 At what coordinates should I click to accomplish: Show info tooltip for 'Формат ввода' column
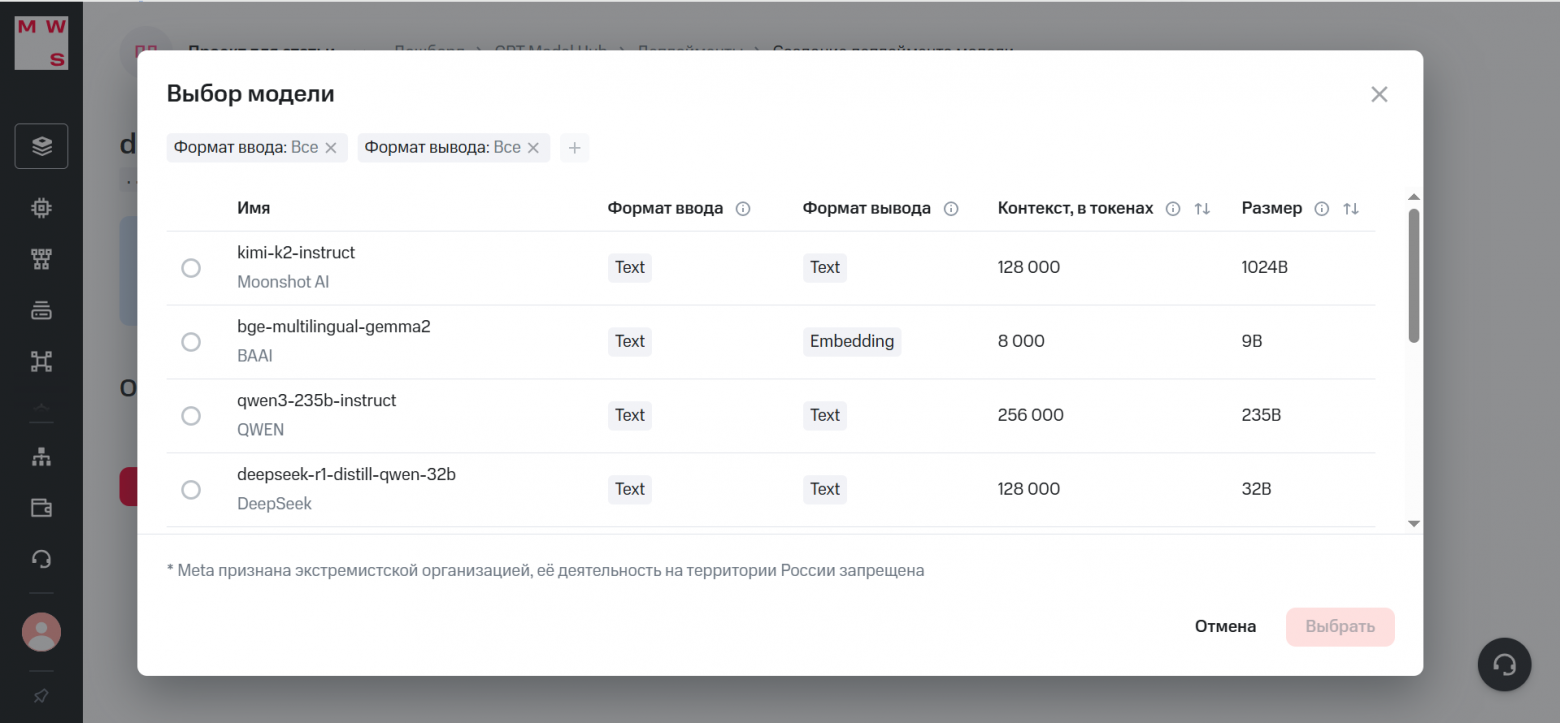(743, 209)
